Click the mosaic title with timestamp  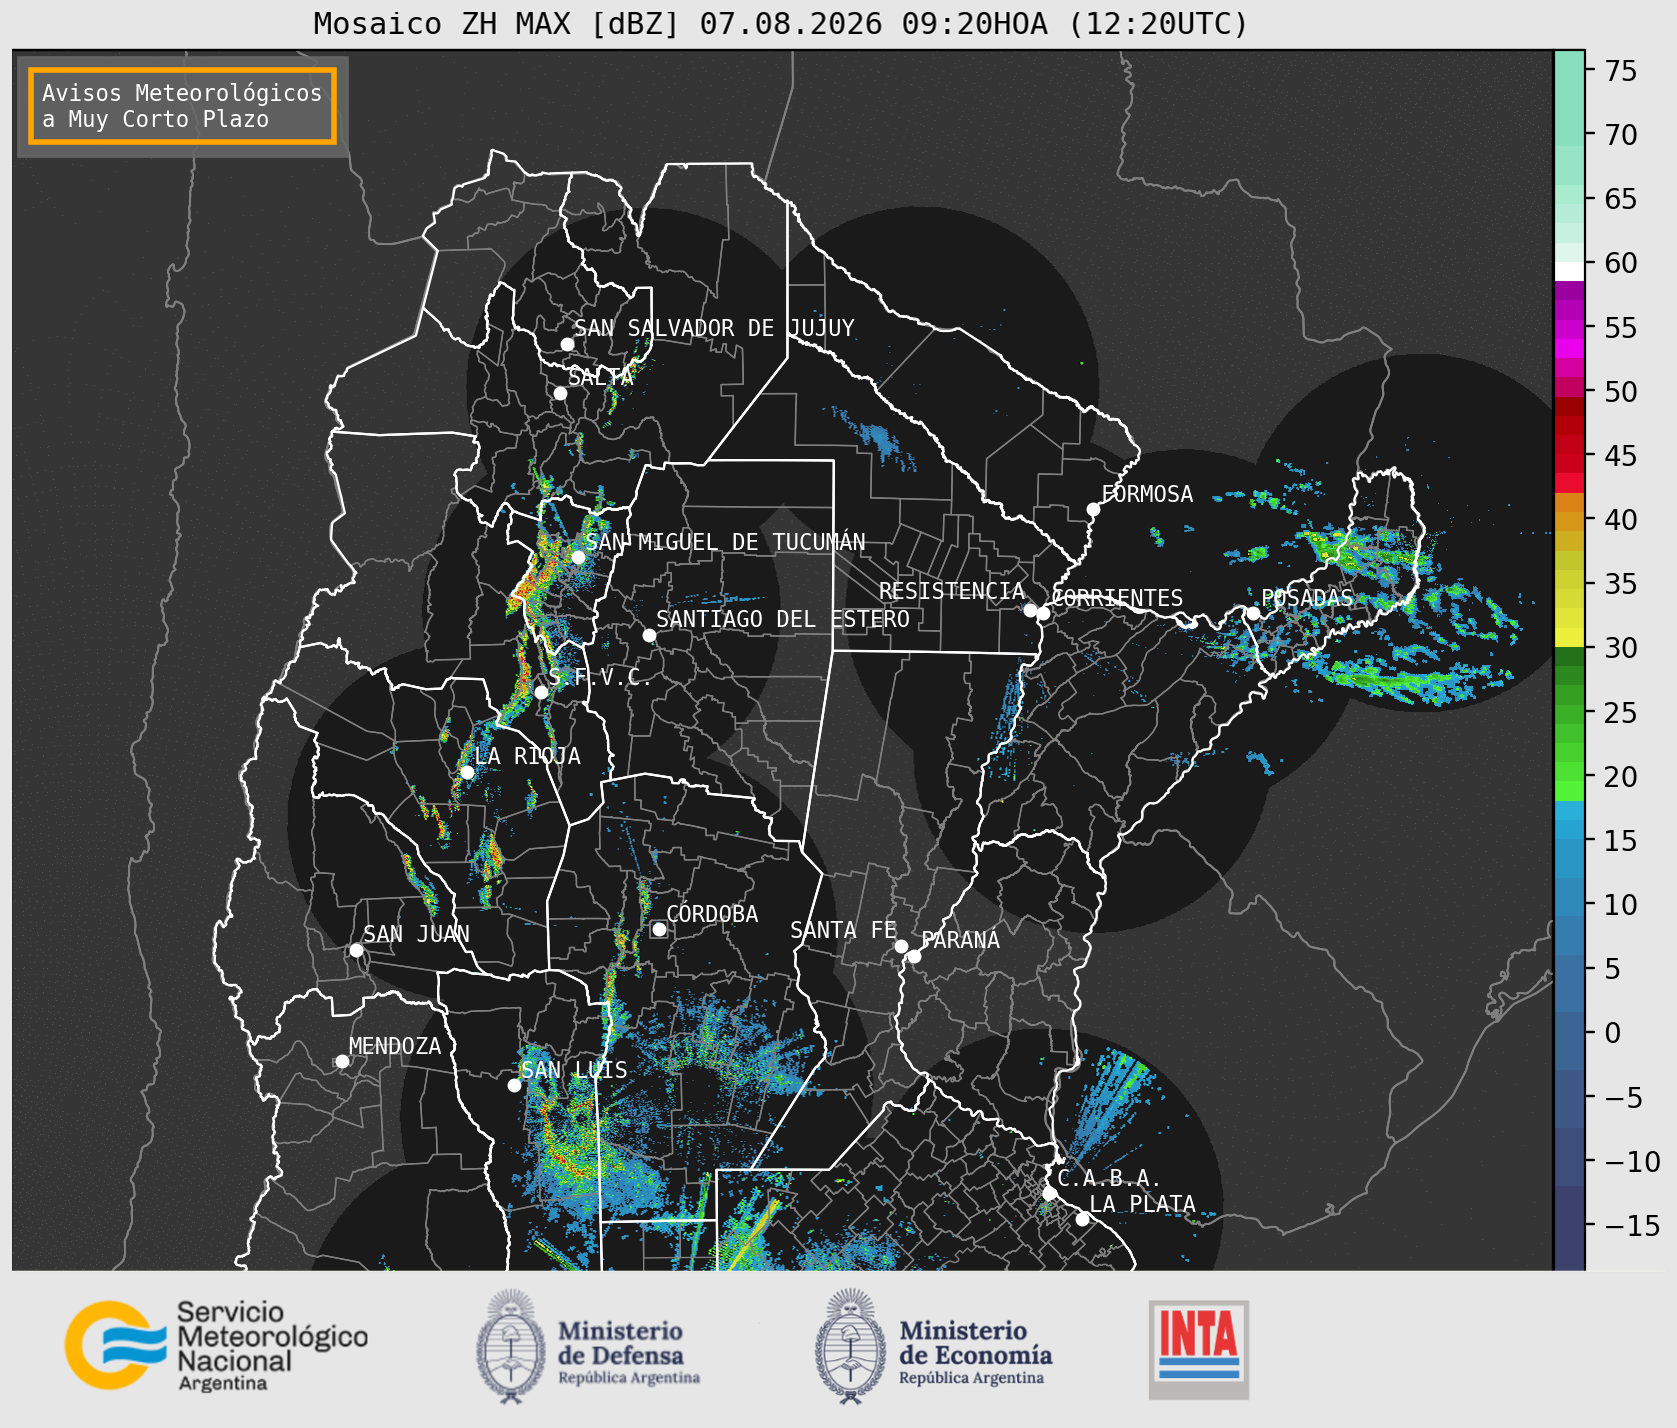(781, 23)
